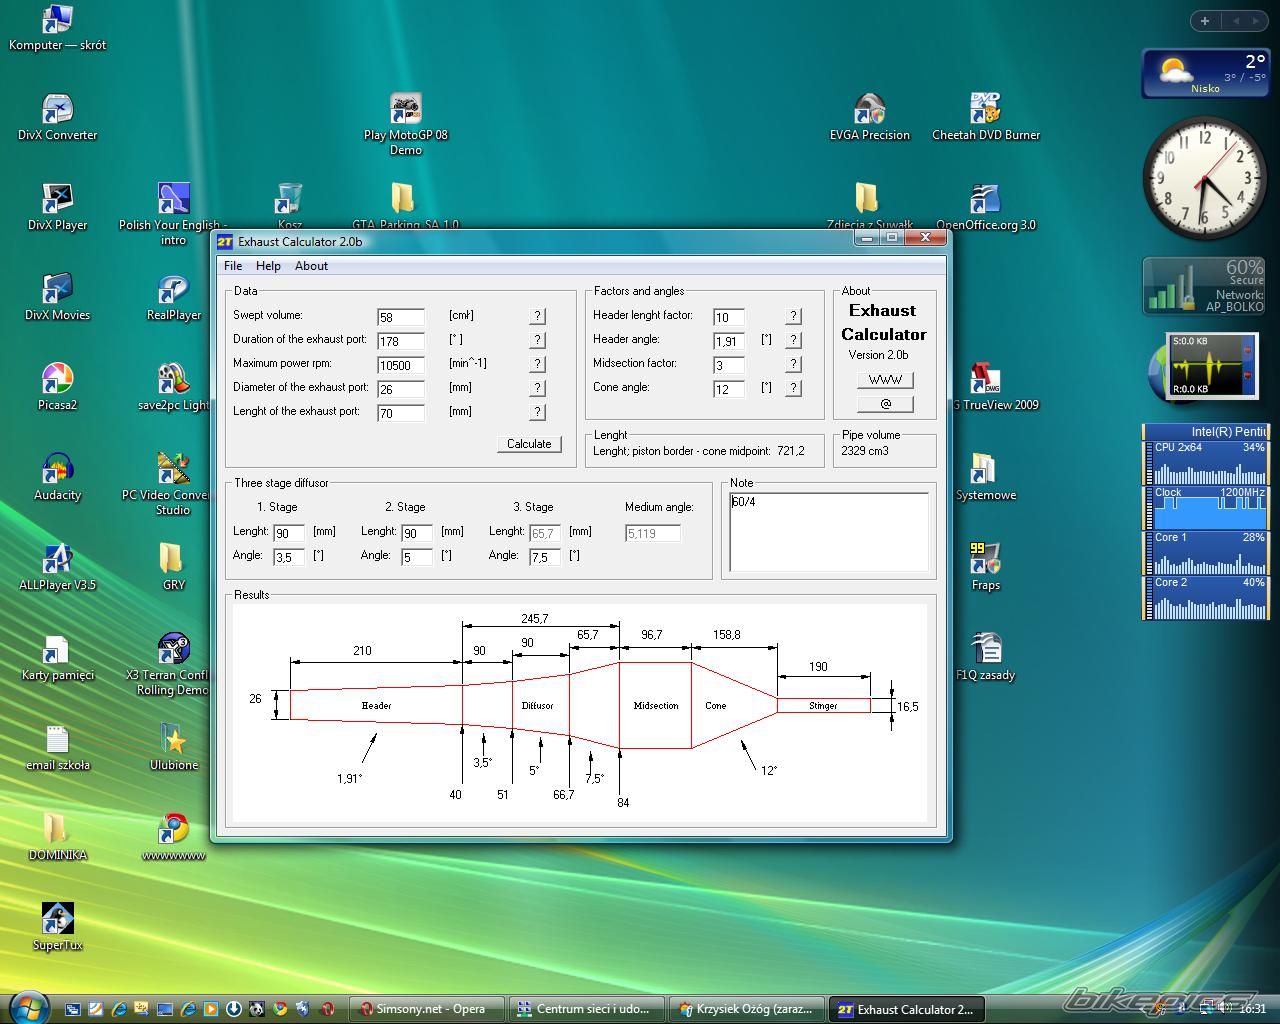Click the Swept volume input field
Viewport: 1280px width, 1024px height.
tap(401, 317)
